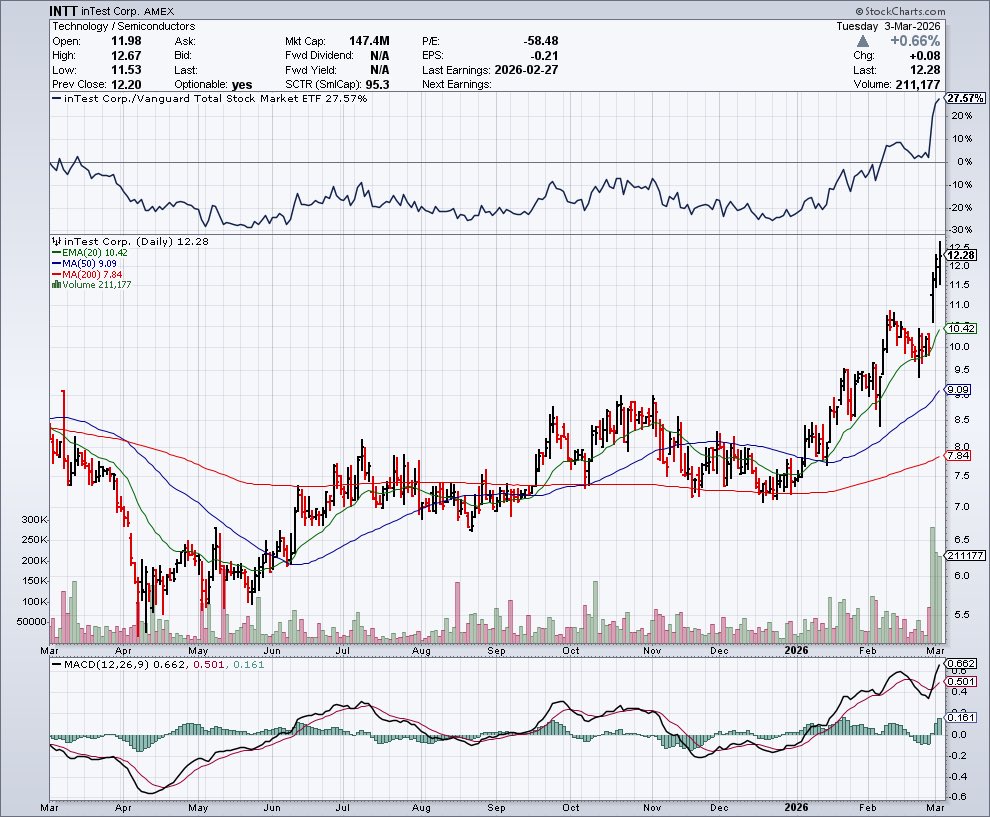Click the up-arrow triangle beside +0.66%
The width and height of the screenshot is (990, 817).
click(x=863, y=41)
